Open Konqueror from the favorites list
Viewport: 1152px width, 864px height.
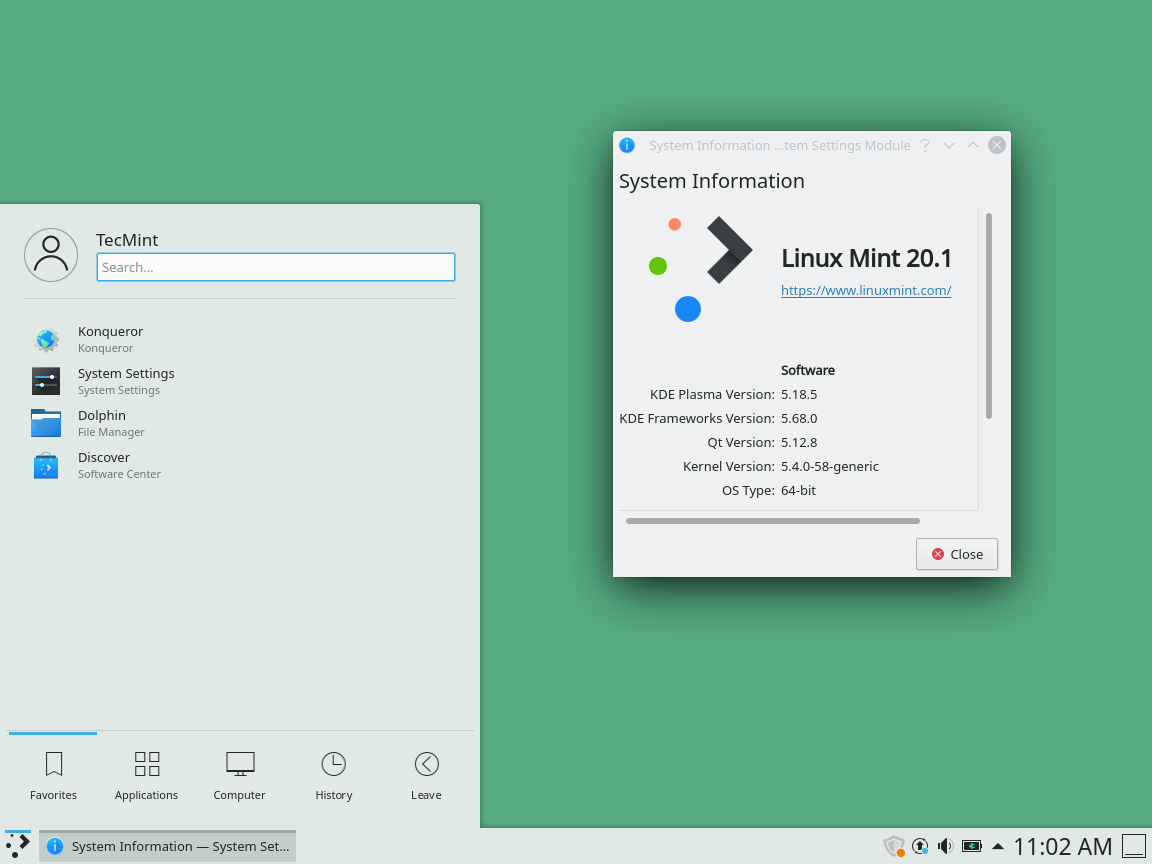110,339
